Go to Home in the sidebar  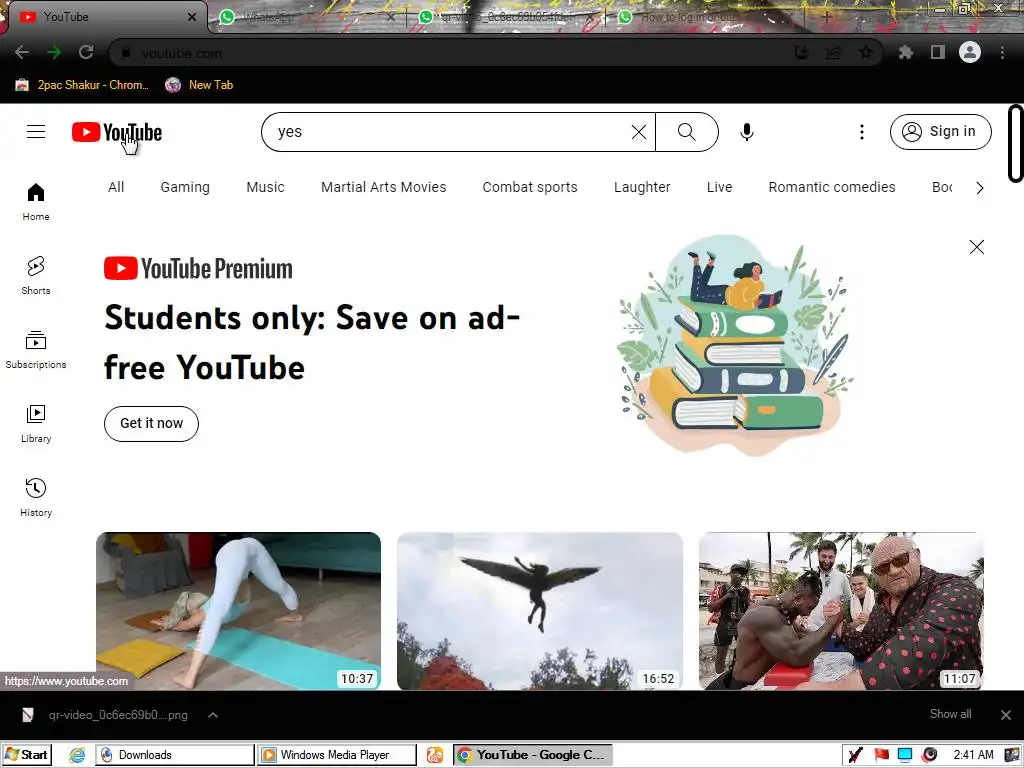click(36, 202)
